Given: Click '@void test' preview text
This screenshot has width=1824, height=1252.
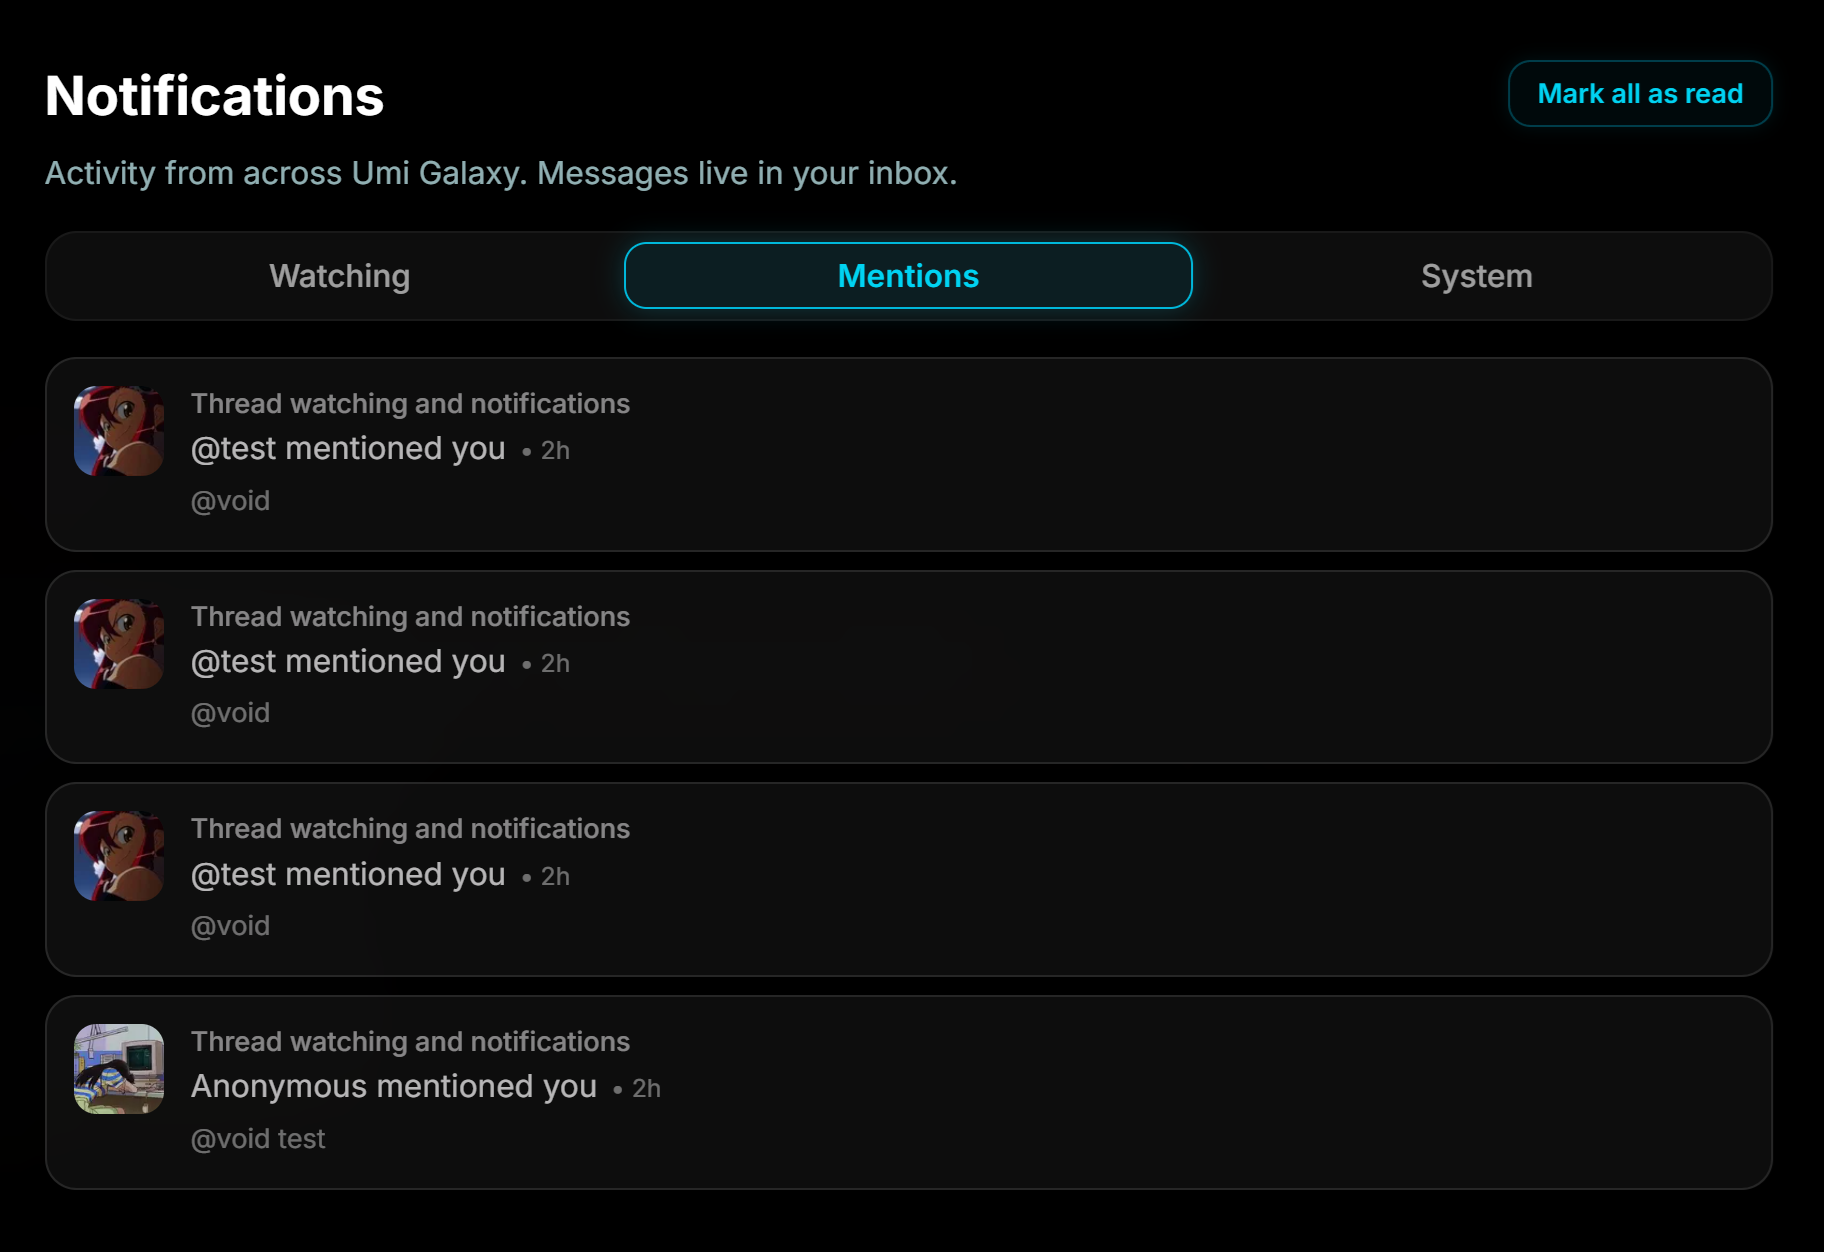Looking at the screenshot, I should [x=258, y=1138].
